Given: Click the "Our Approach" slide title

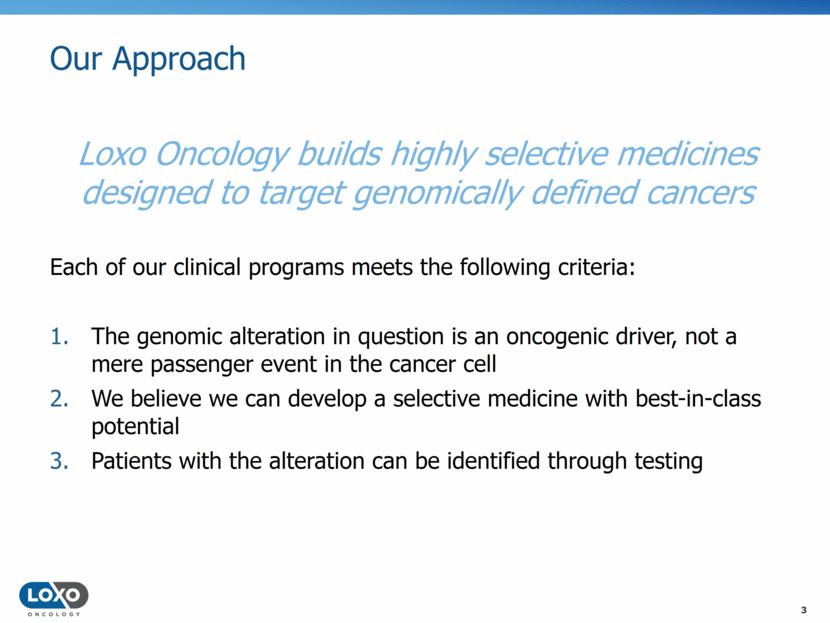Looking at the screenshot, I should (147, 58).
